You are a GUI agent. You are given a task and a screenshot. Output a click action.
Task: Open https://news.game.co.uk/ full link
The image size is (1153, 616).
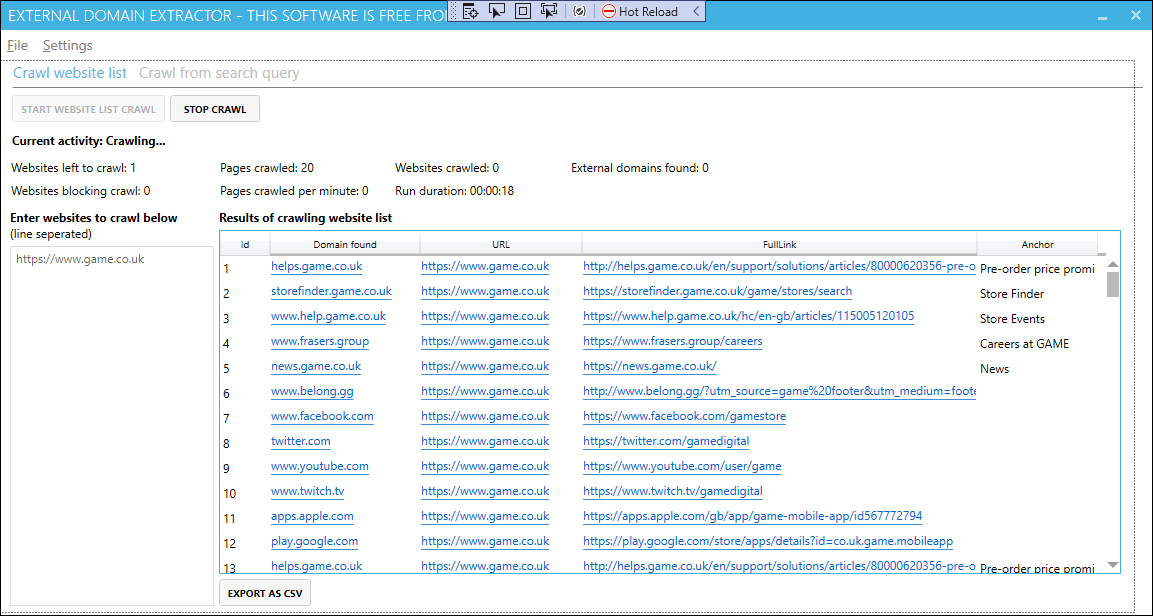[x=650, y=366]
